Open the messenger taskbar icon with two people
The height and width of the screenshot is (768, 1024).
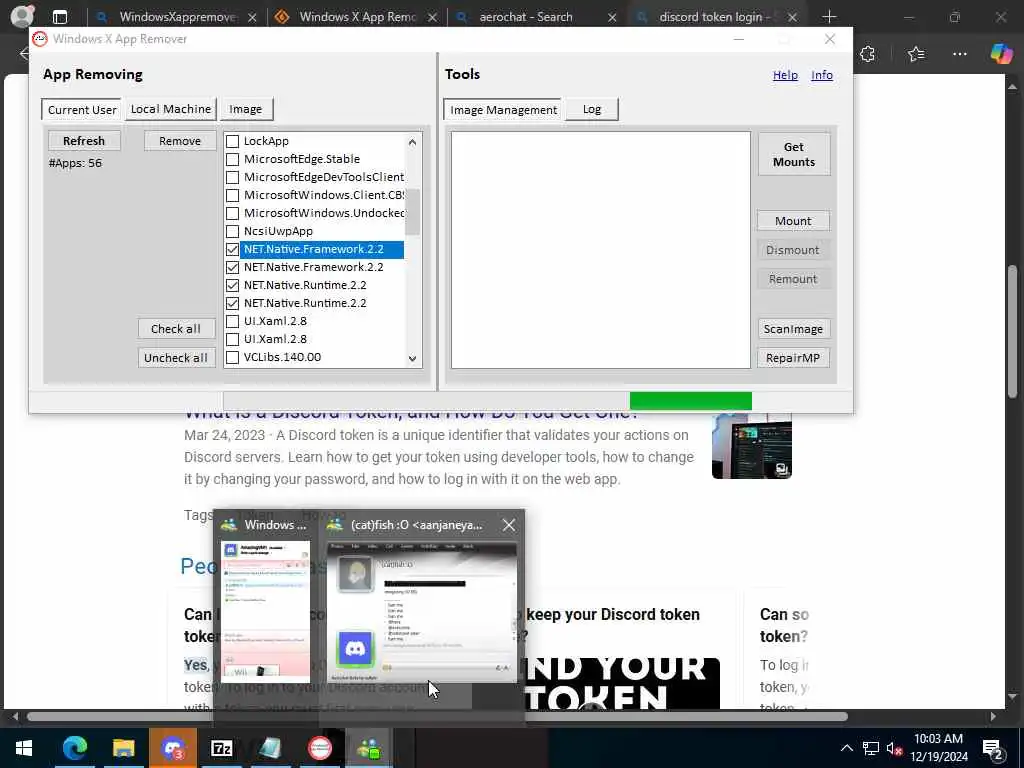pyautogui.click(x=369, y=748)
